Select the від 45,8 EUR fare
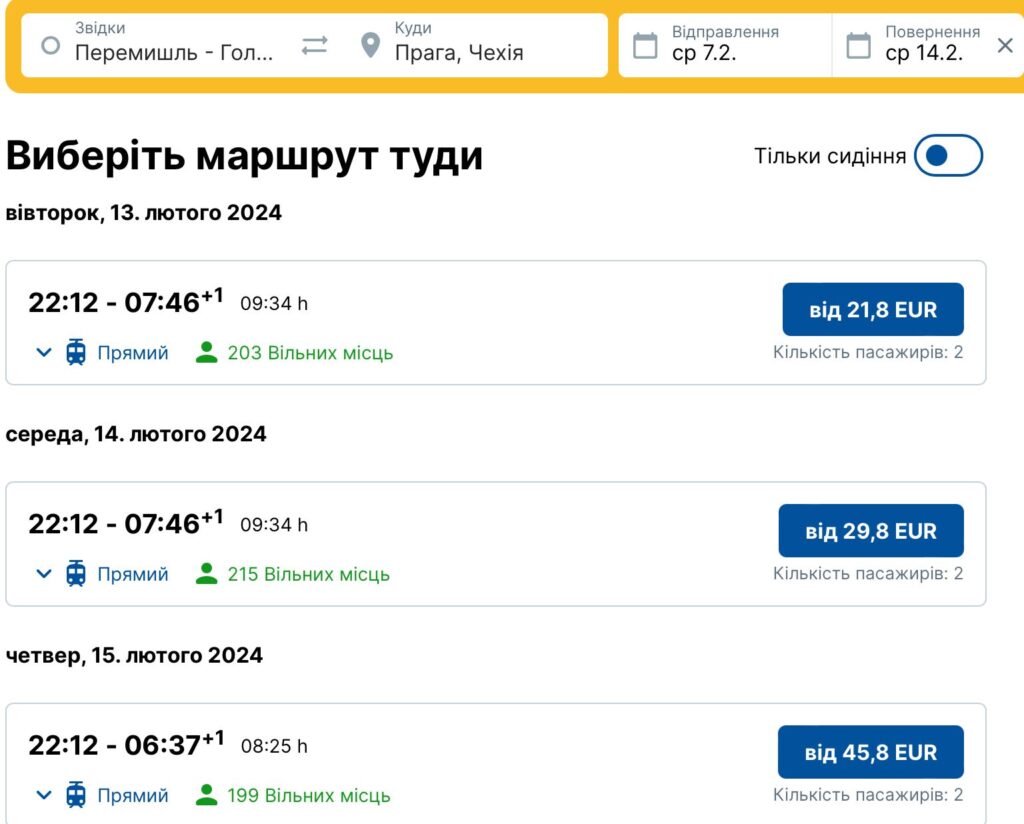This screenshot has width=1024, height=824. click(871, 752)
